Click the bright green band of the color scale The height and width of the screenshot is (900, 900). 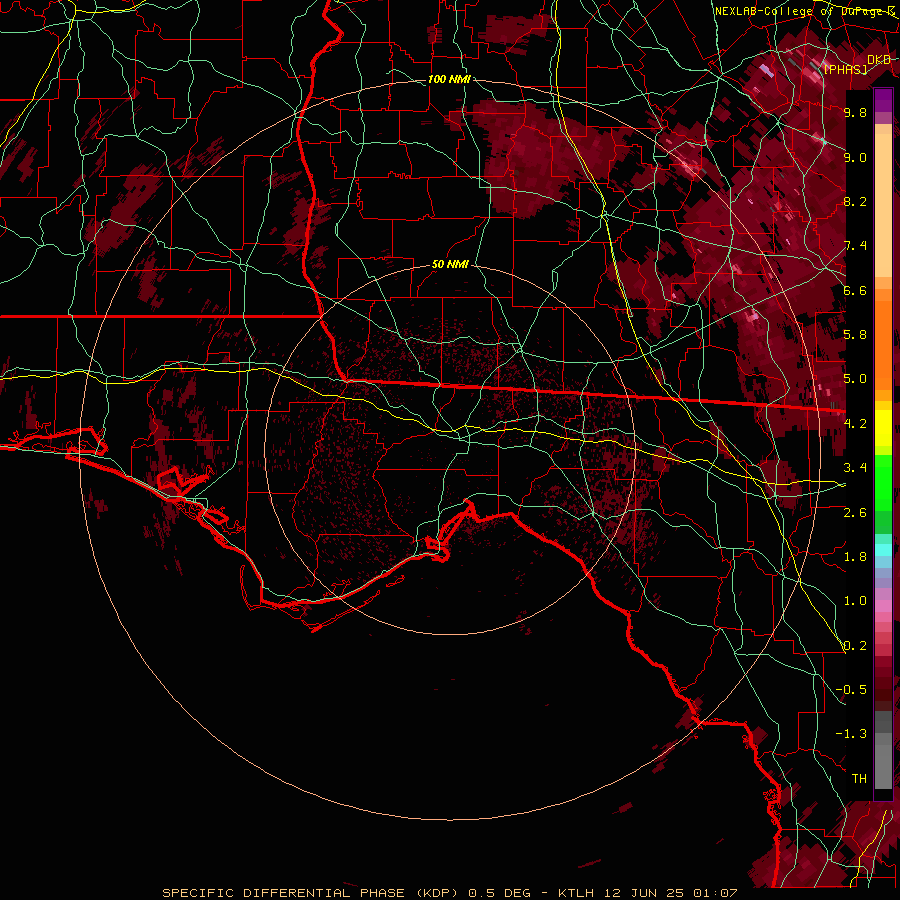click(883, 482)
